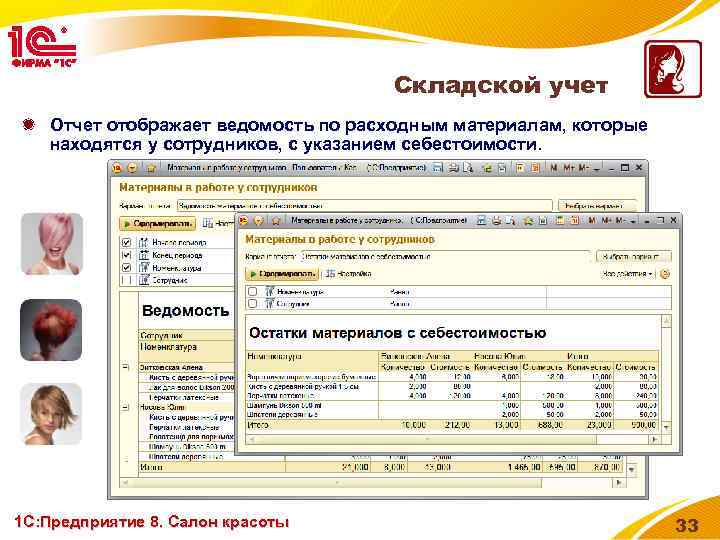Click the favorites star in the front window
This screenshot has height=540, width=720.
(276, 221)
